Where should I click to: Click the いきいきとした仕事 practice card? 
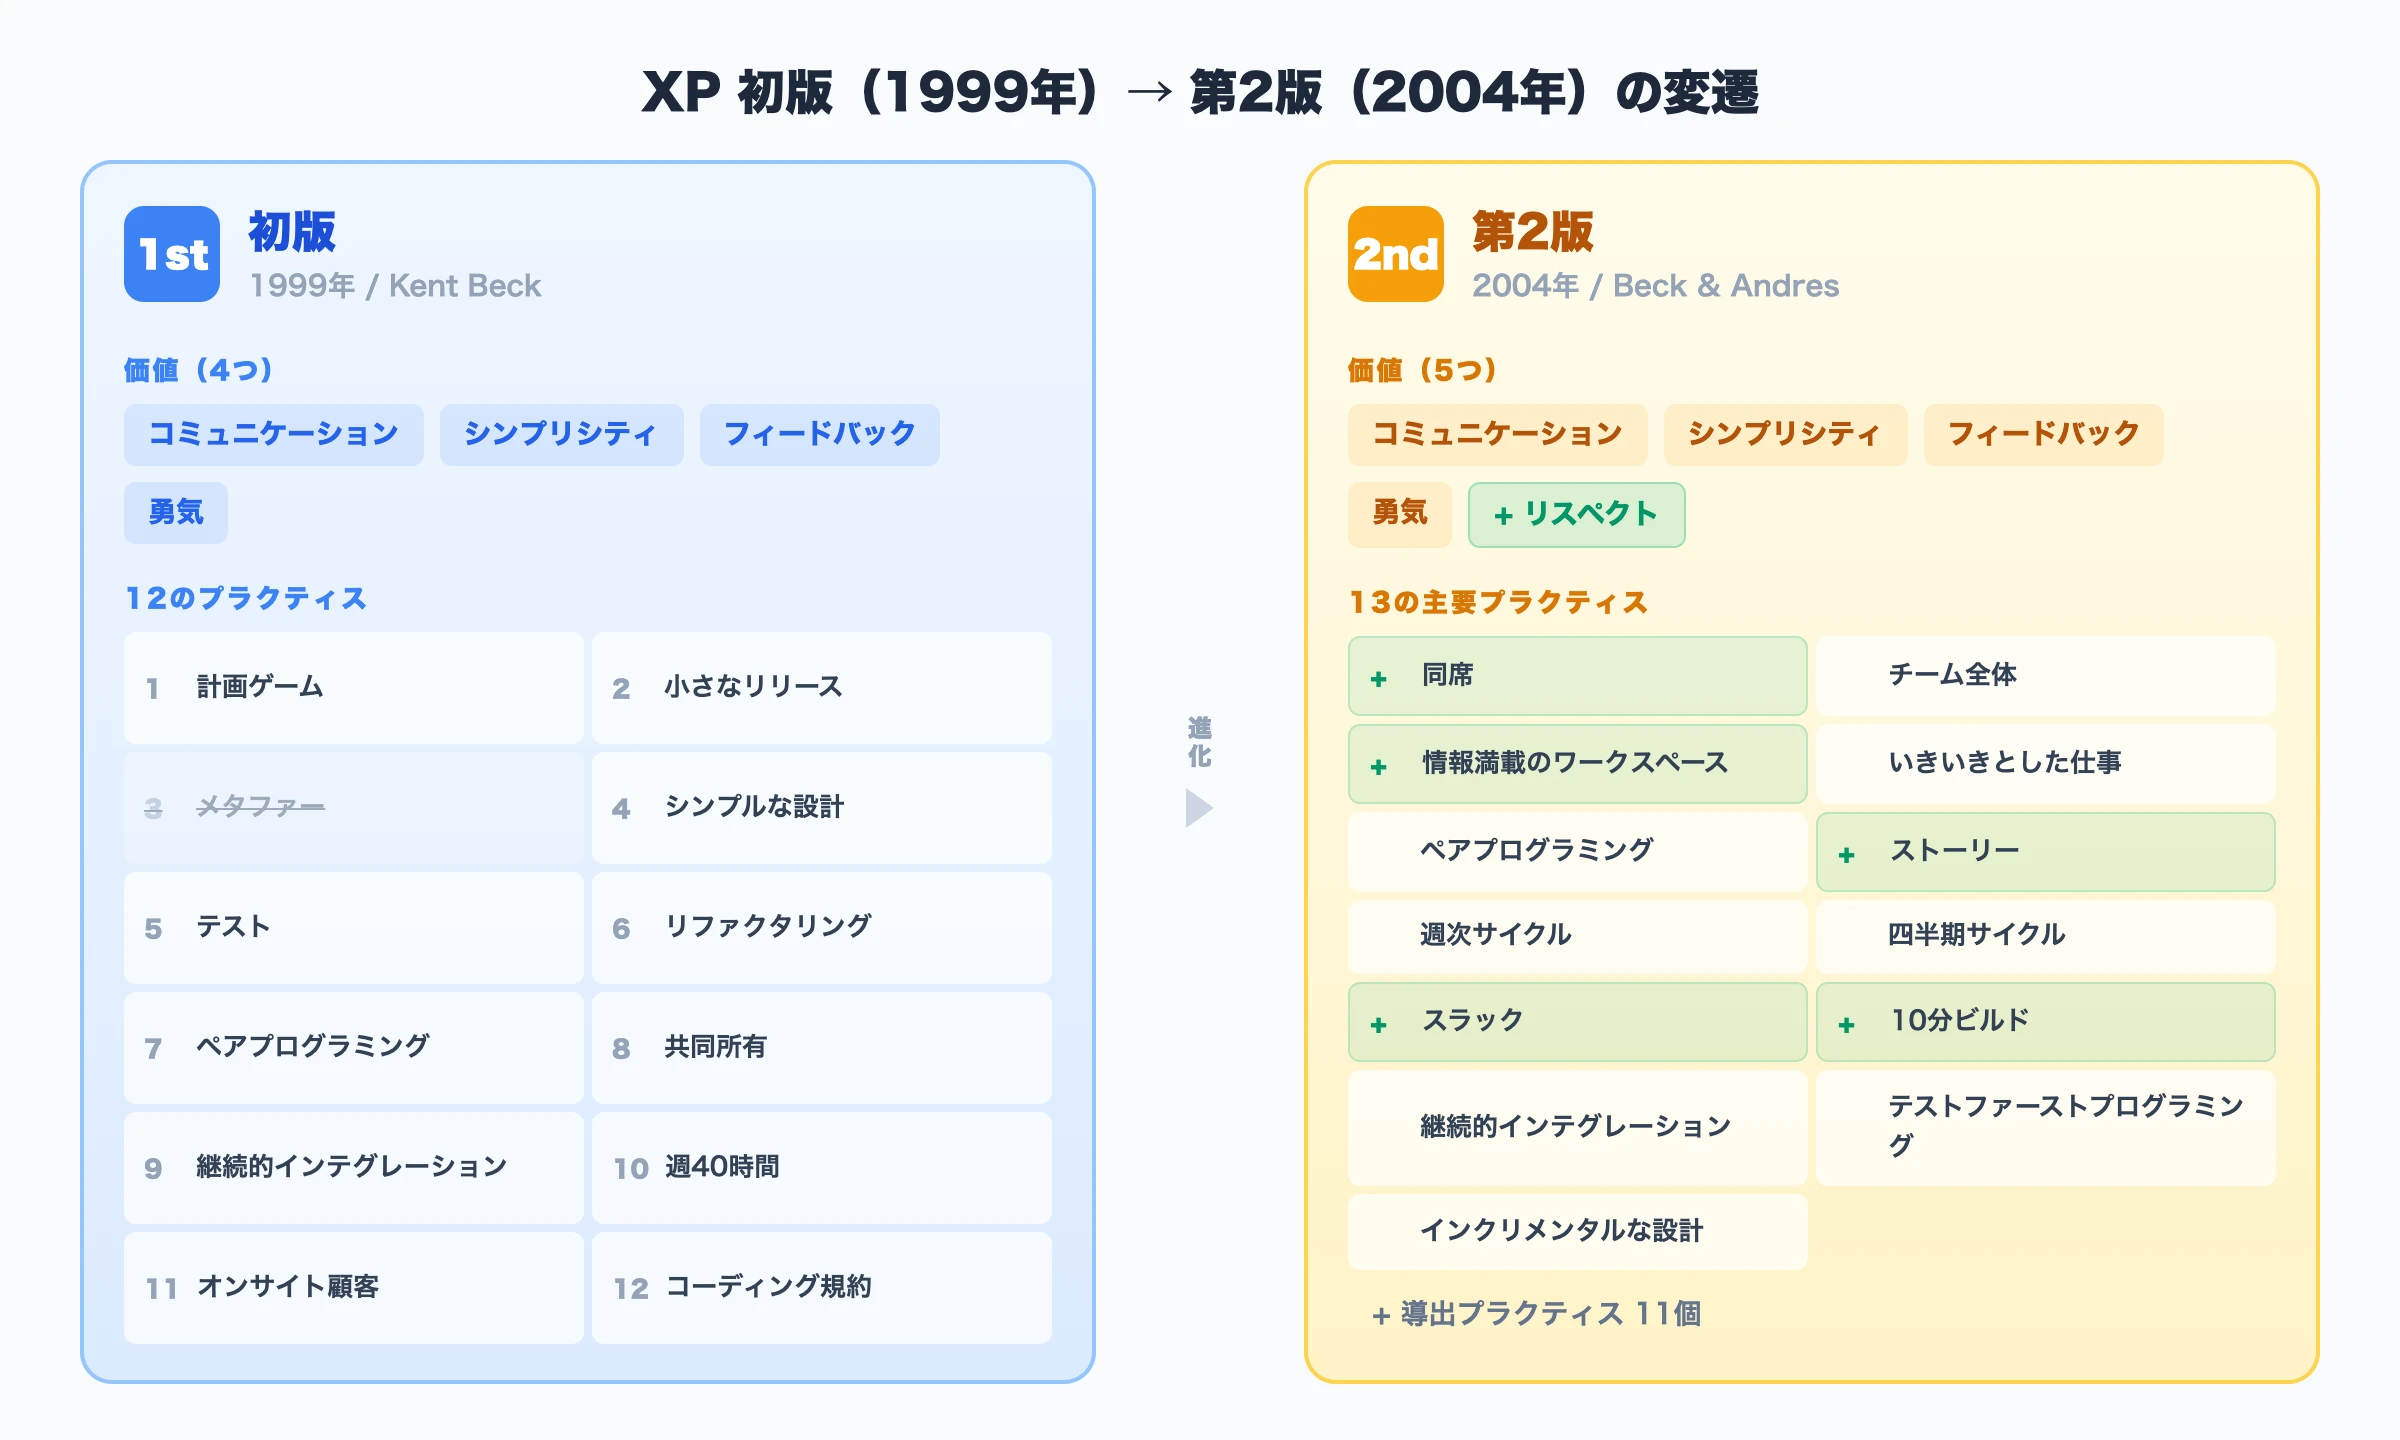click(2046, 764)
